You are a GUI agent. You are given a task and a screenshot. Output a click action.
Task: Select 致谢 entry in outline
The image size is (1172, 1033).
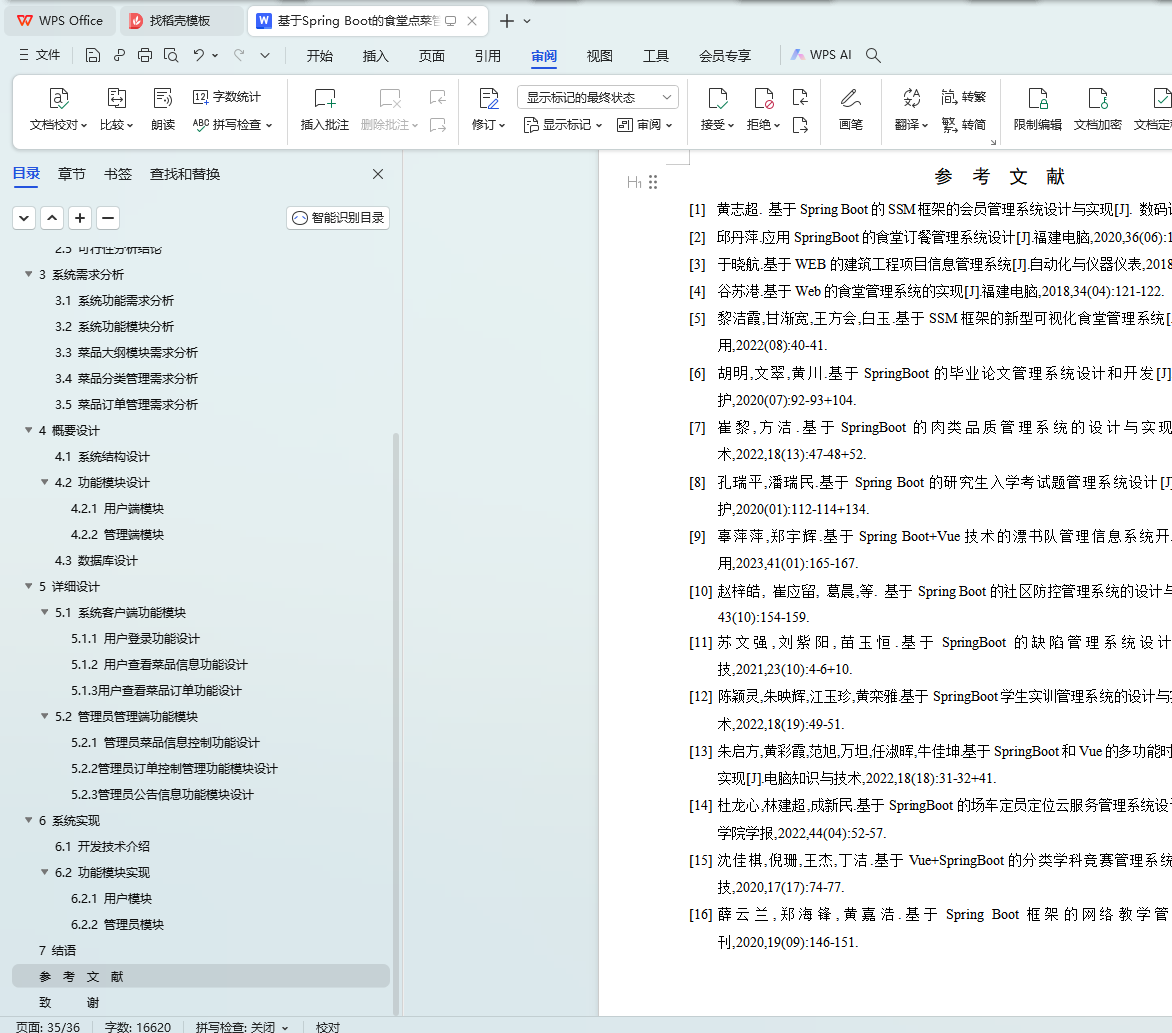tap(202, 1002)
